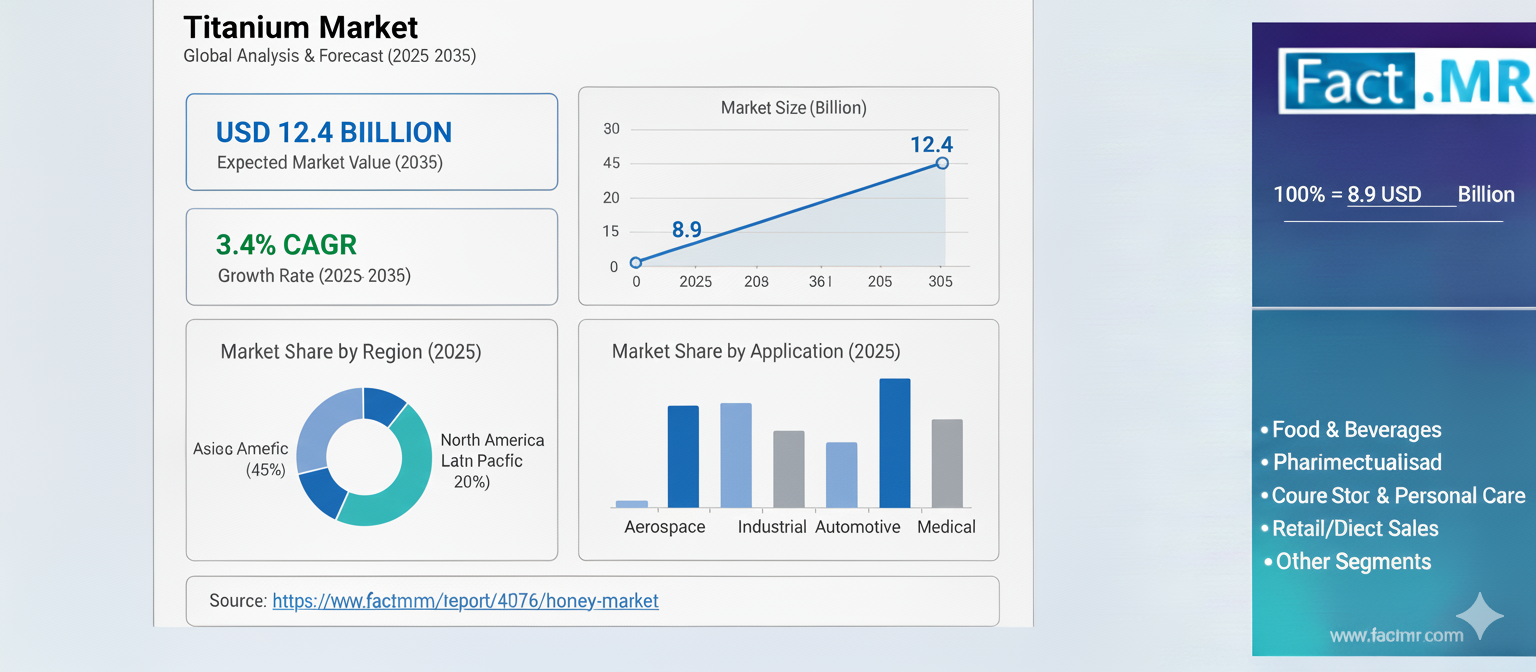The image size is (1536, 672).
Task: Click the Aerospace axis label
Action: 664,527
